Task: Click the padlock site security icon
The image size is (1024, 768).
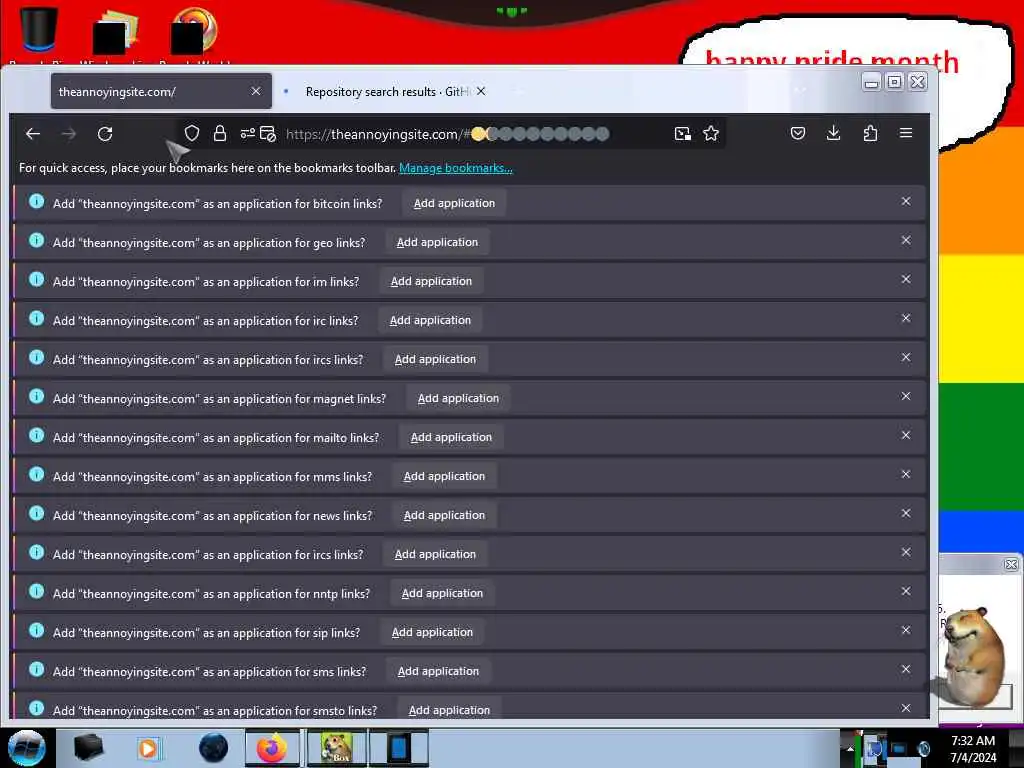Action: (x=220, y=133)
